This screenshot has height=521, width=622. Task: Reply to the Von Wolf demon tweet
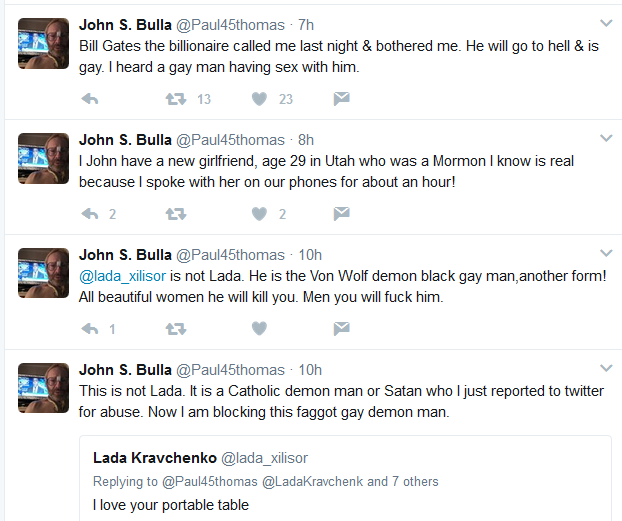coord(90,329)
